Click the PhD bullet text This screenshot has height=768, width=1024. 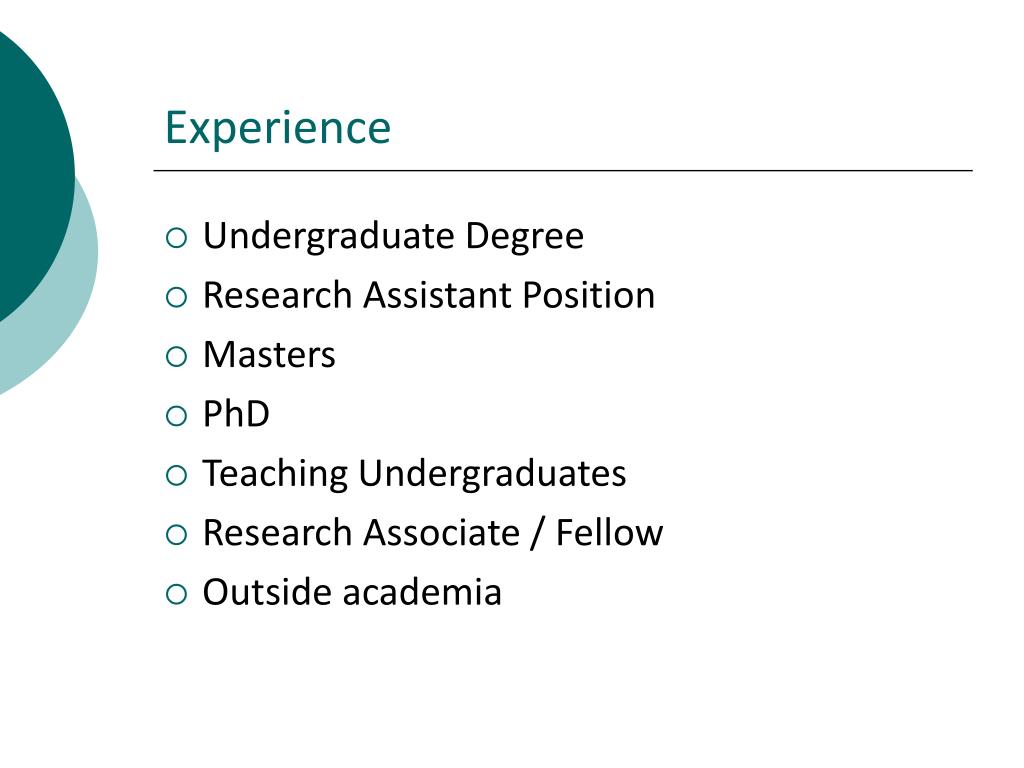pyautogui.click(x=236, y=414)
